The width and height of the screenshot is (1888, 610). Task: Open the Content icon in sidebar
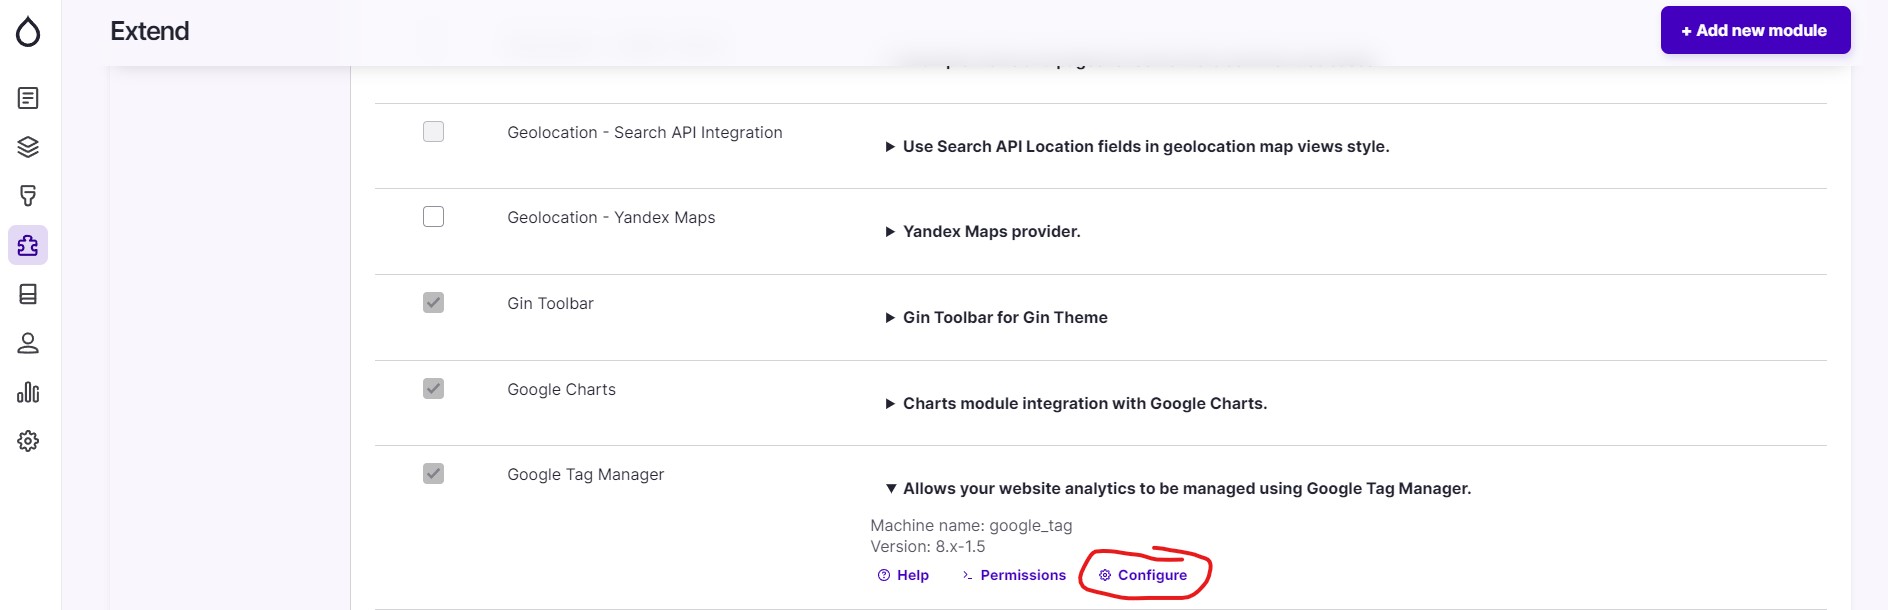click(28, 98)
